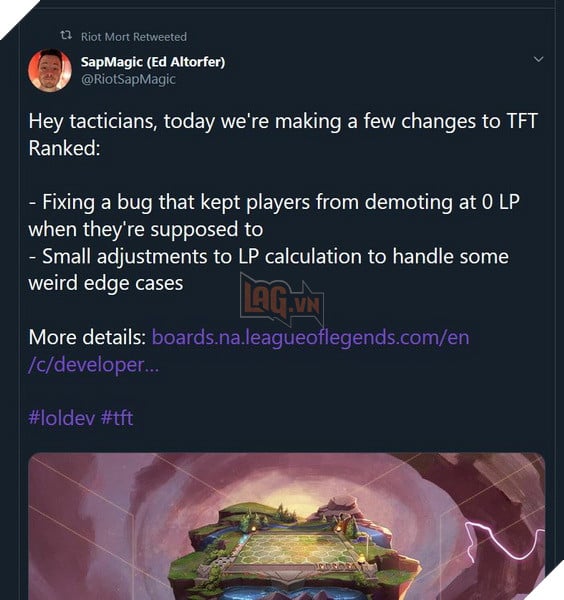Open the boards.na.leagueoflegends.com/en link
Viewport: 564px width, 600px height.
[310, 338]
